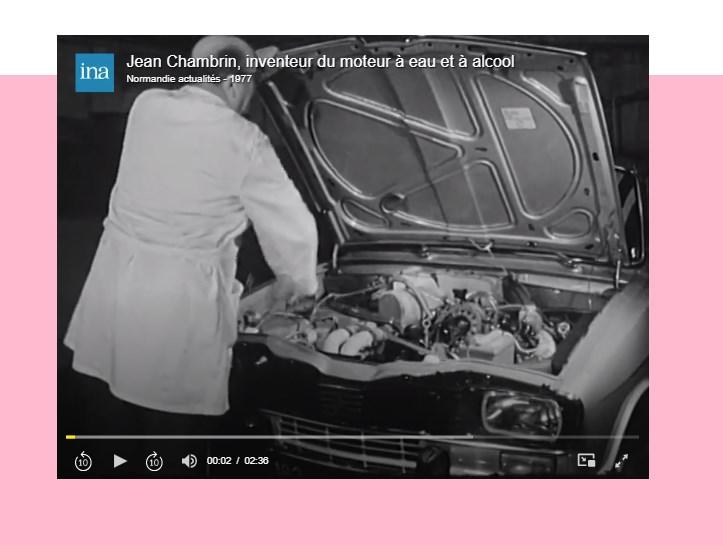The image size is (723, 545).
Task: Mute the video volume
Action: pyautogui.click(x=189, y=461)
